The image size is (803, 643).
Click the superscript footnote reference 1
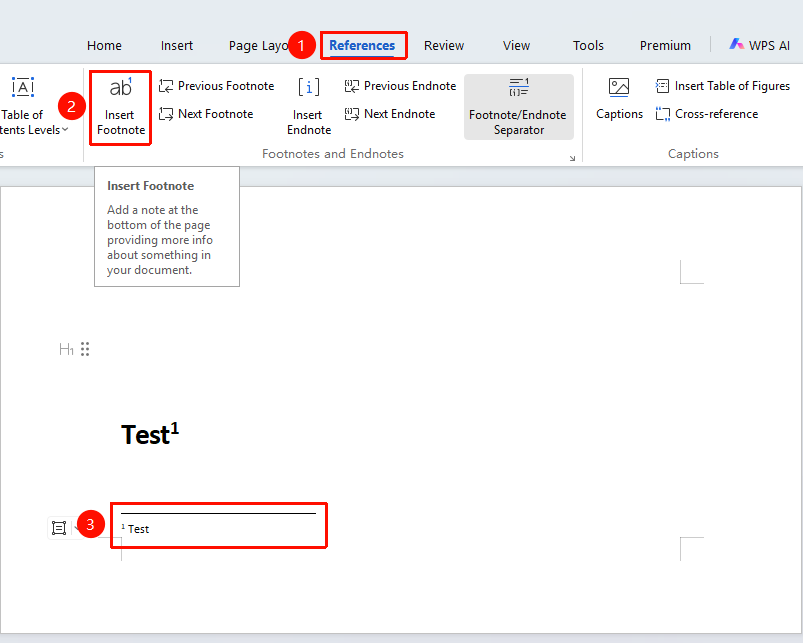coord(175,428)
